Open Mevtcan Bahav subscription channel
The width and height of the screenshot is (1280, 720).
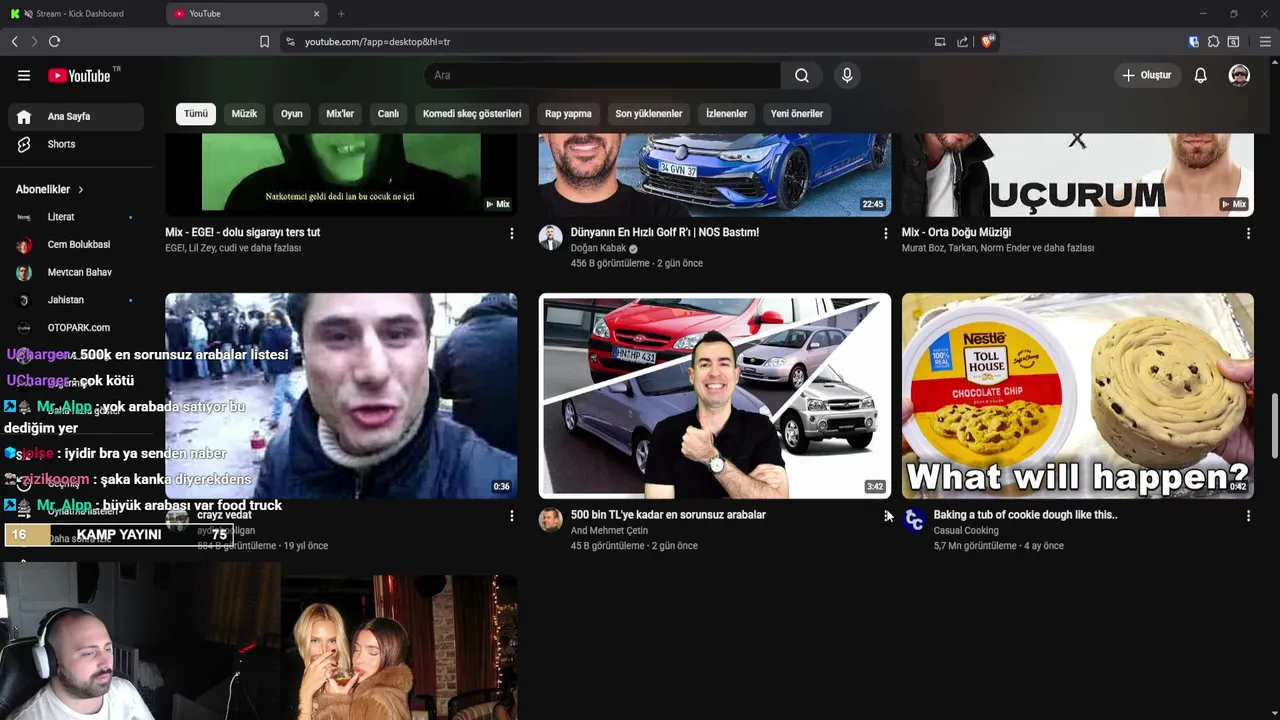pos(76,272)
